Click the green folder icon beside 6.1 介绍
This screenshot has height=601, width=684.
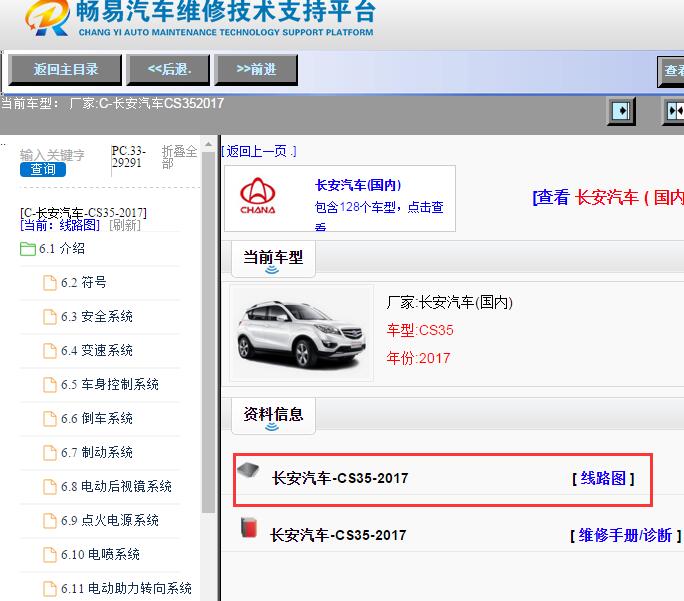click(x=28, y=249)
